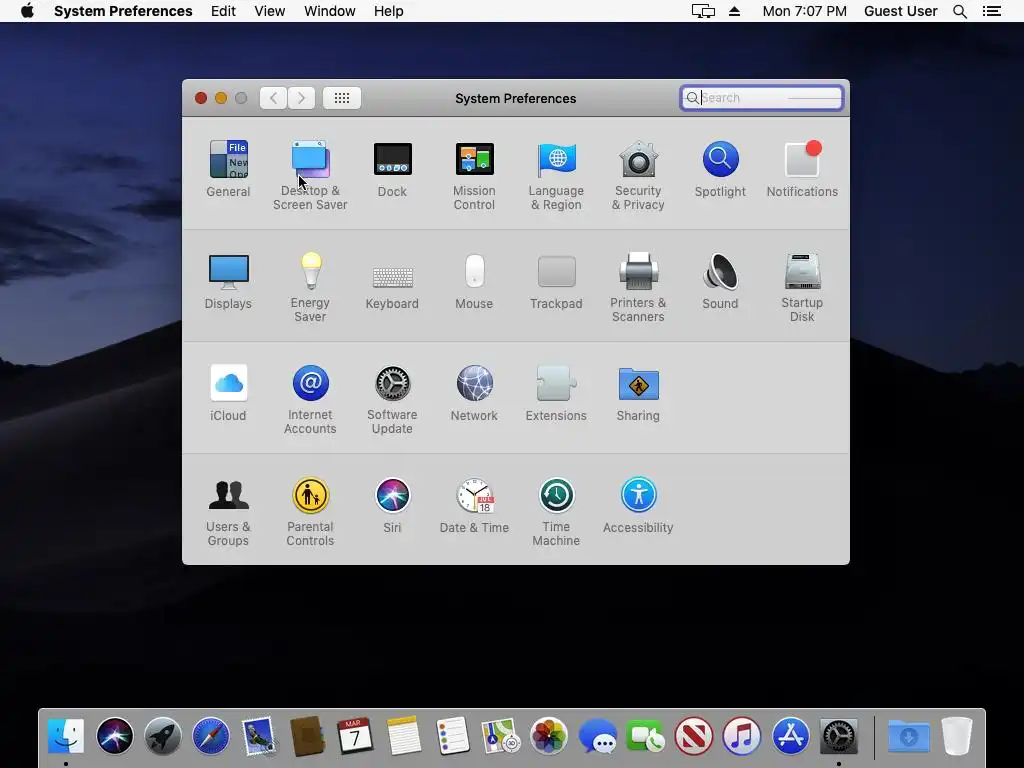
Task: Open Time Machine pane
Action: click(556, 511)
